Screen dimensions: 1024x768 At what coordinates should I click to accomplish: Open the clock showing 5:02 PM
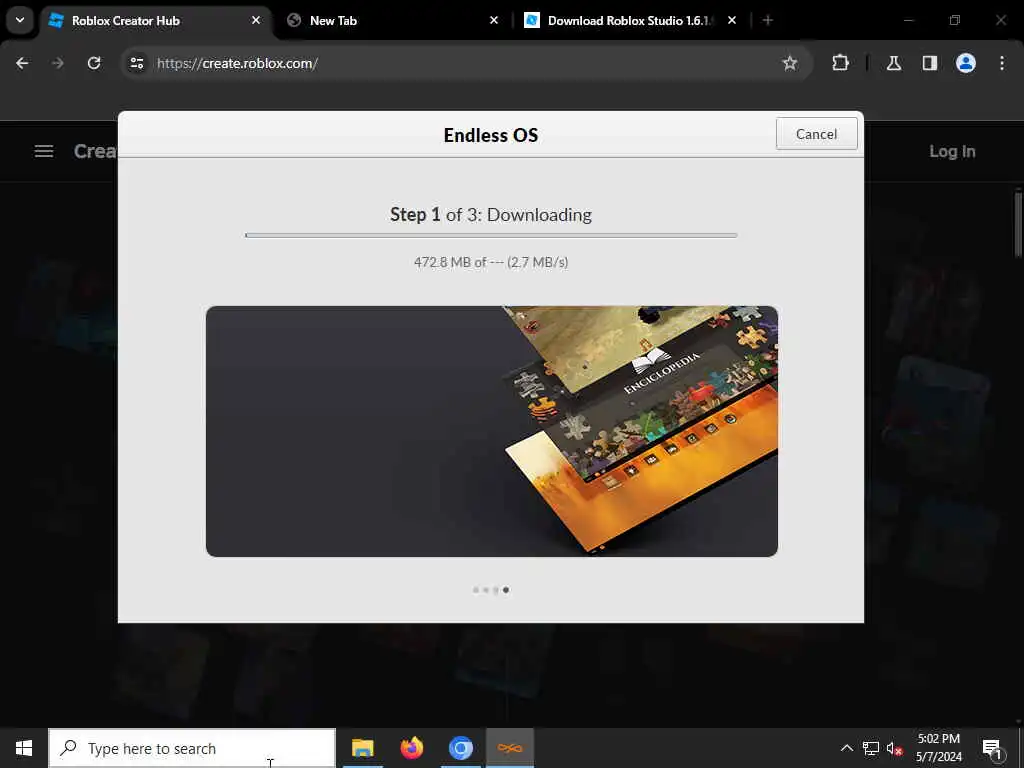click(x=938, y=748)
